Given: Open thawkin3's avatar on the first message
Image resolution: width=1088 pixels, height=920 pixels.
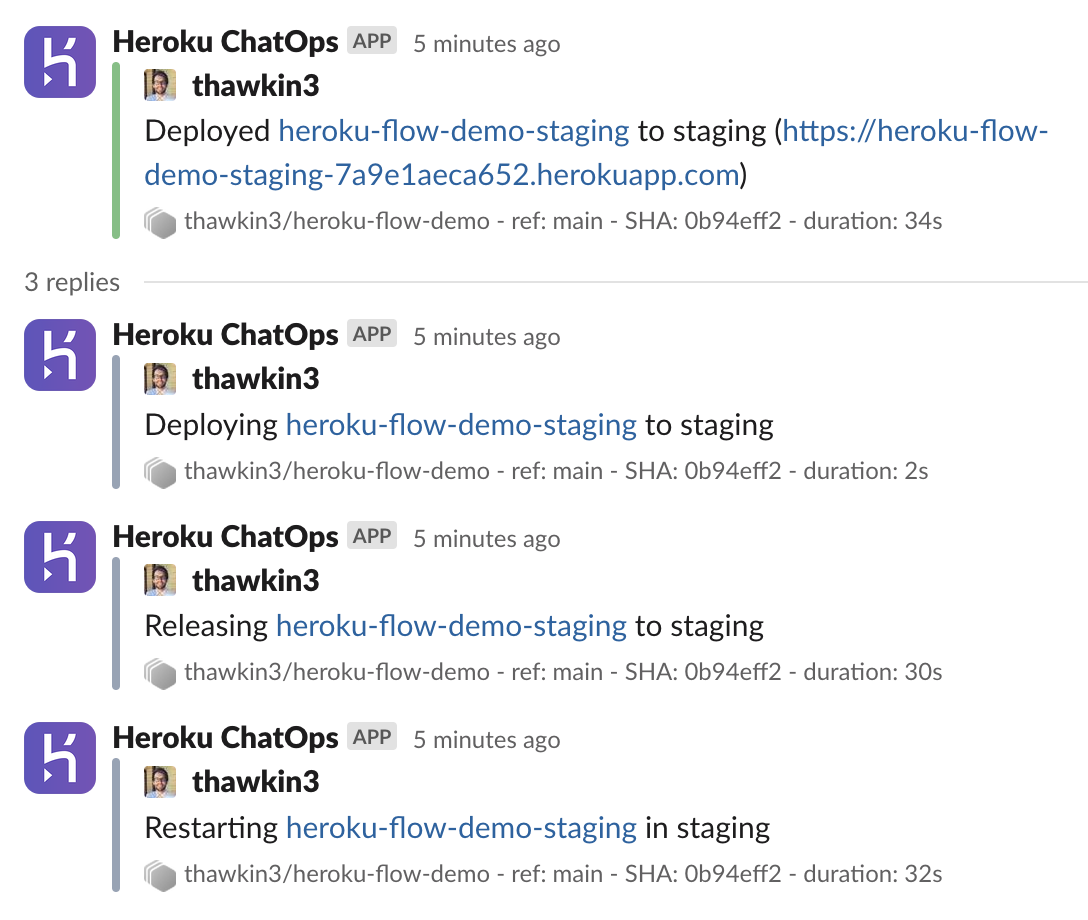Looking at the screenshot, I should tap(158, 85).
